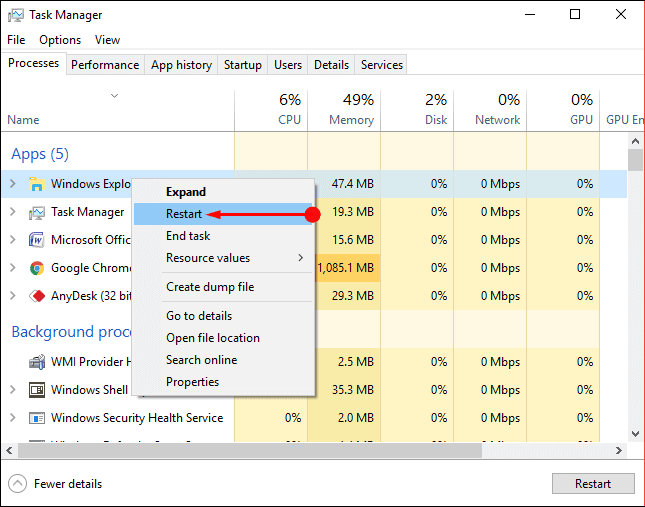Open the Options menu

click(x=60, y=40)
